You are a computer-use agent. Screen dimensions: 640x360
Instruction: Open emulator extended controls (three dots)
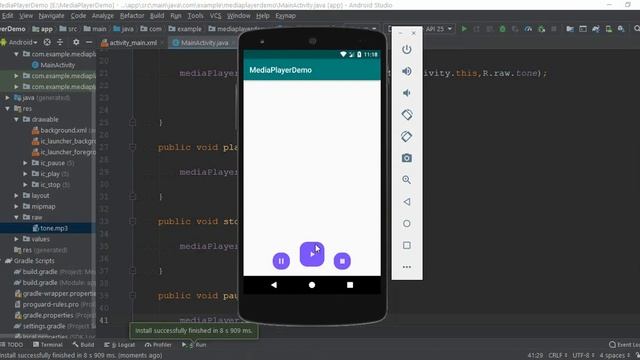tap(407, 267)
